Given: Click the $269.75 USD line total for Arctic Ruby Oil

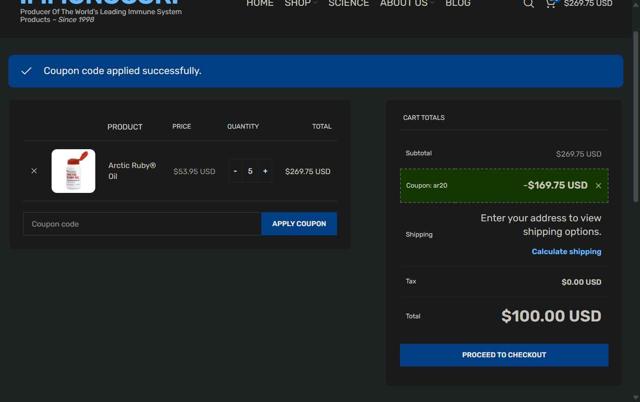Looking at the screenshot, I should pyautogui.click(x=308, y=171).
